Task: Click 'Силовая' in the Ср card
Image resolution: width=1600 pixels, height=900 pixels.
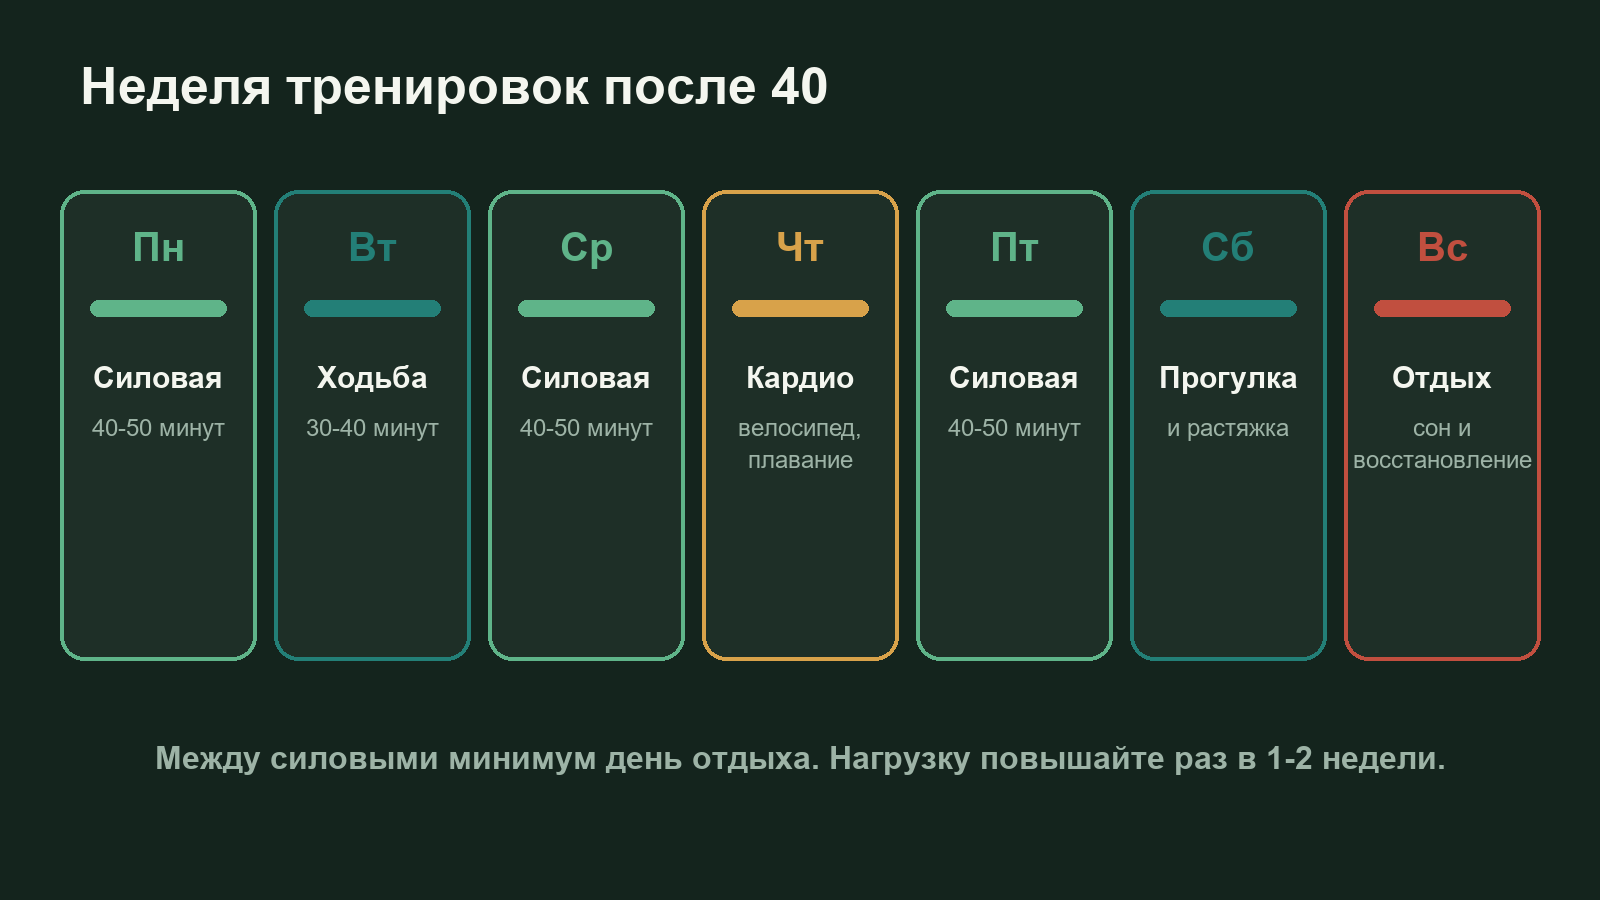Action: pos(586,378)
